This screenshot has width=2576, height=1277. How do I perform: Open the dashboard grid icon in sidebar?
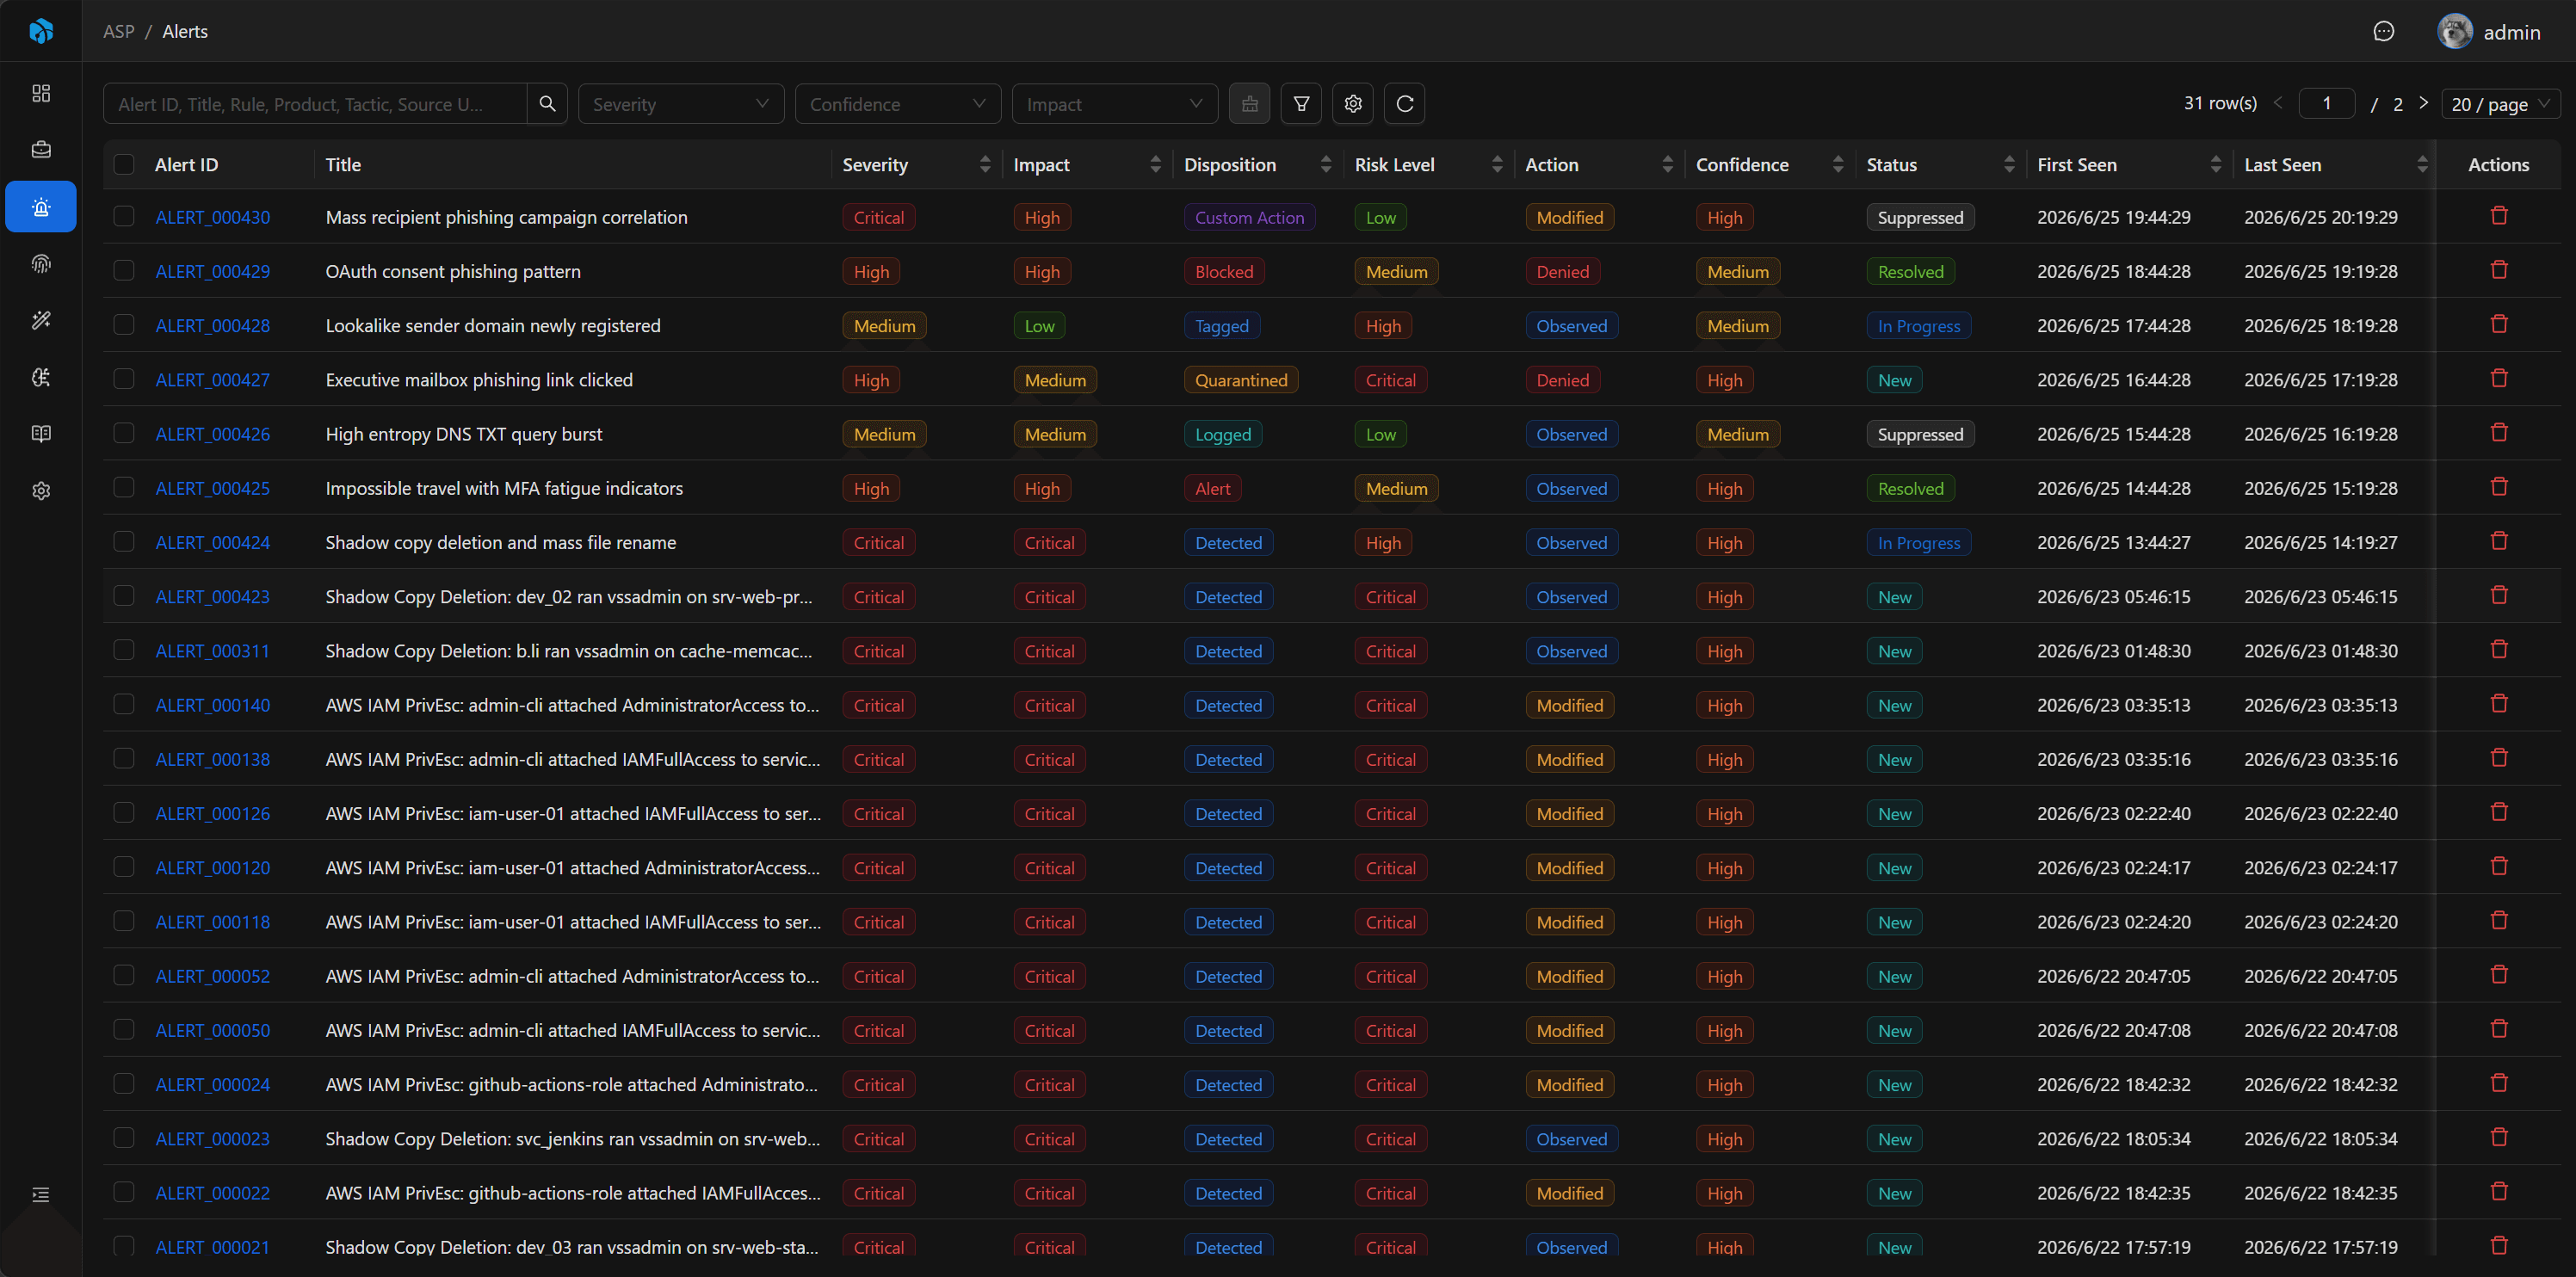coord(41,93)
